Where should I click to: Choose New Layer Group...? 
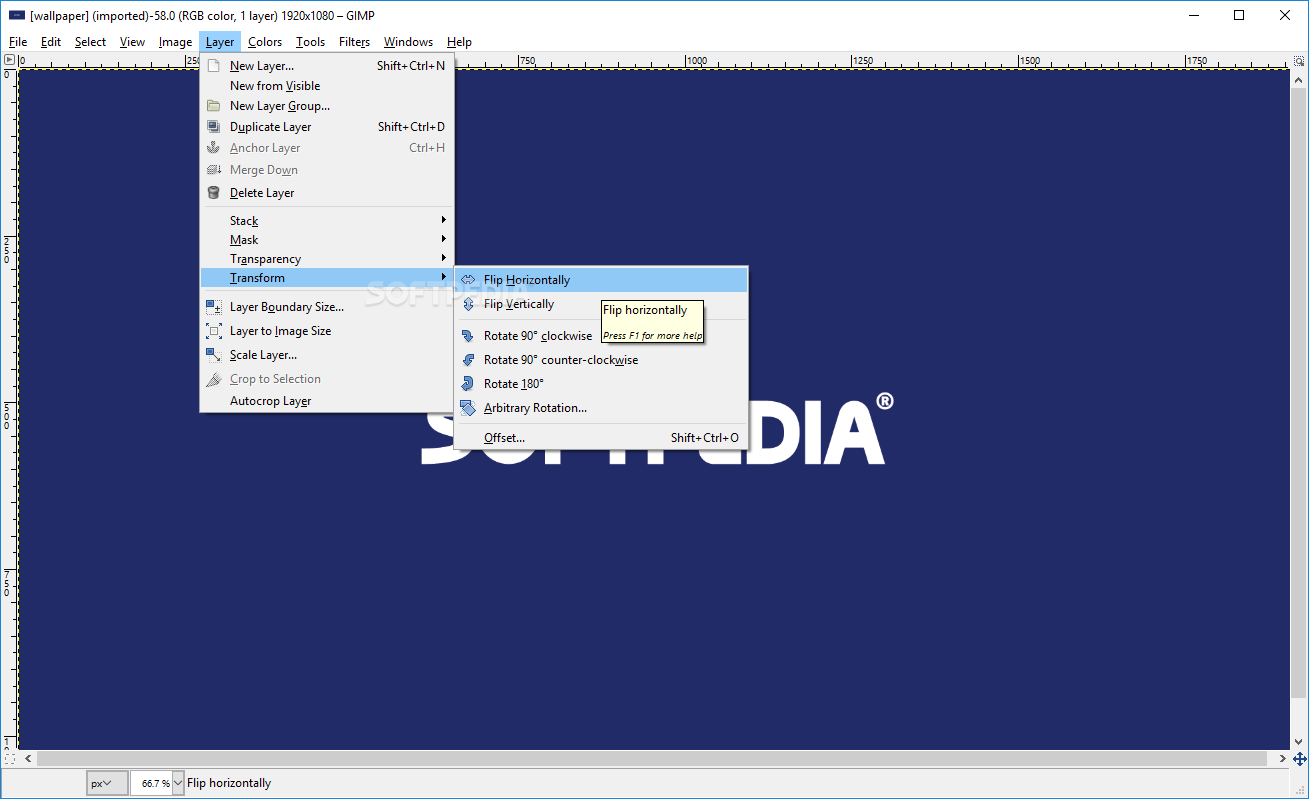click(327, 106)
